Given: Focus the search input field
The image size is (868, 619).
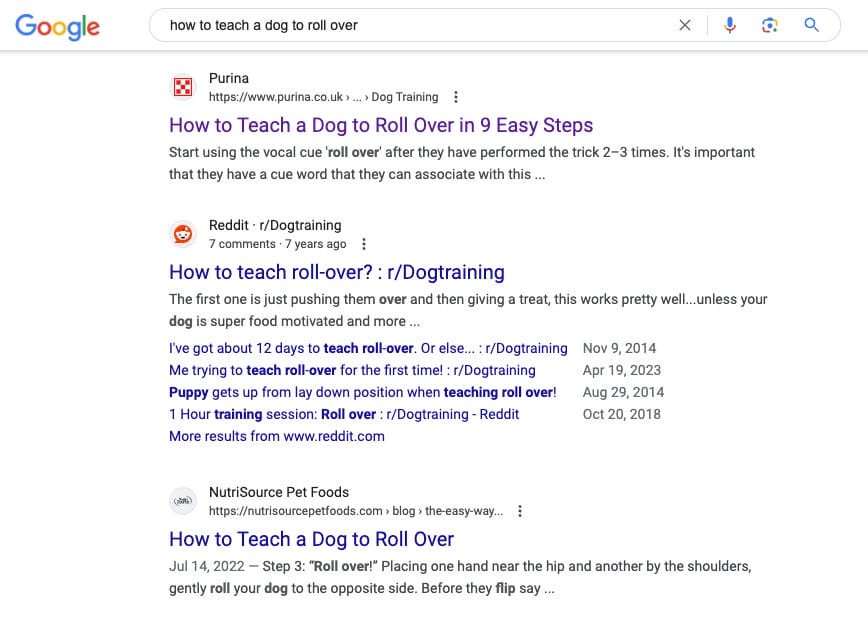Looking at the screenshot, I should click(415, 25).
